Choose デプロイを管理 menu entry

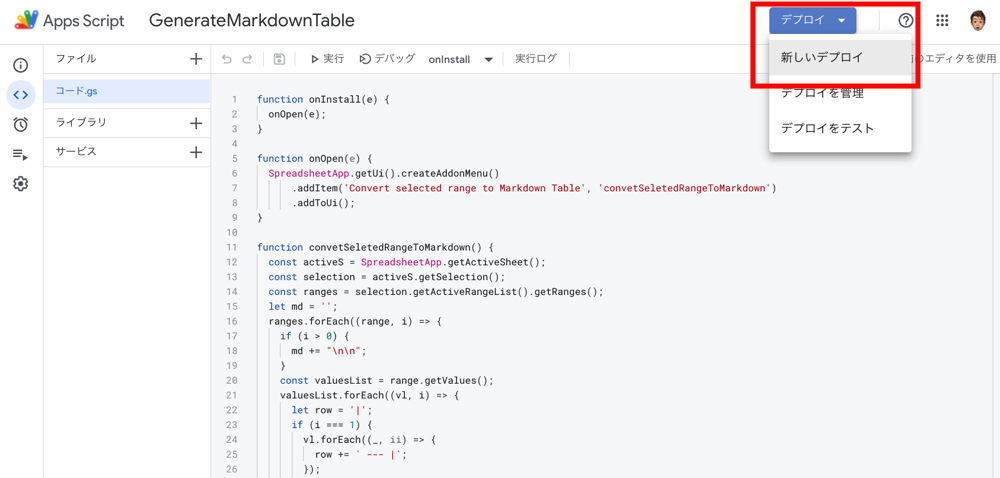coord(822,93)
